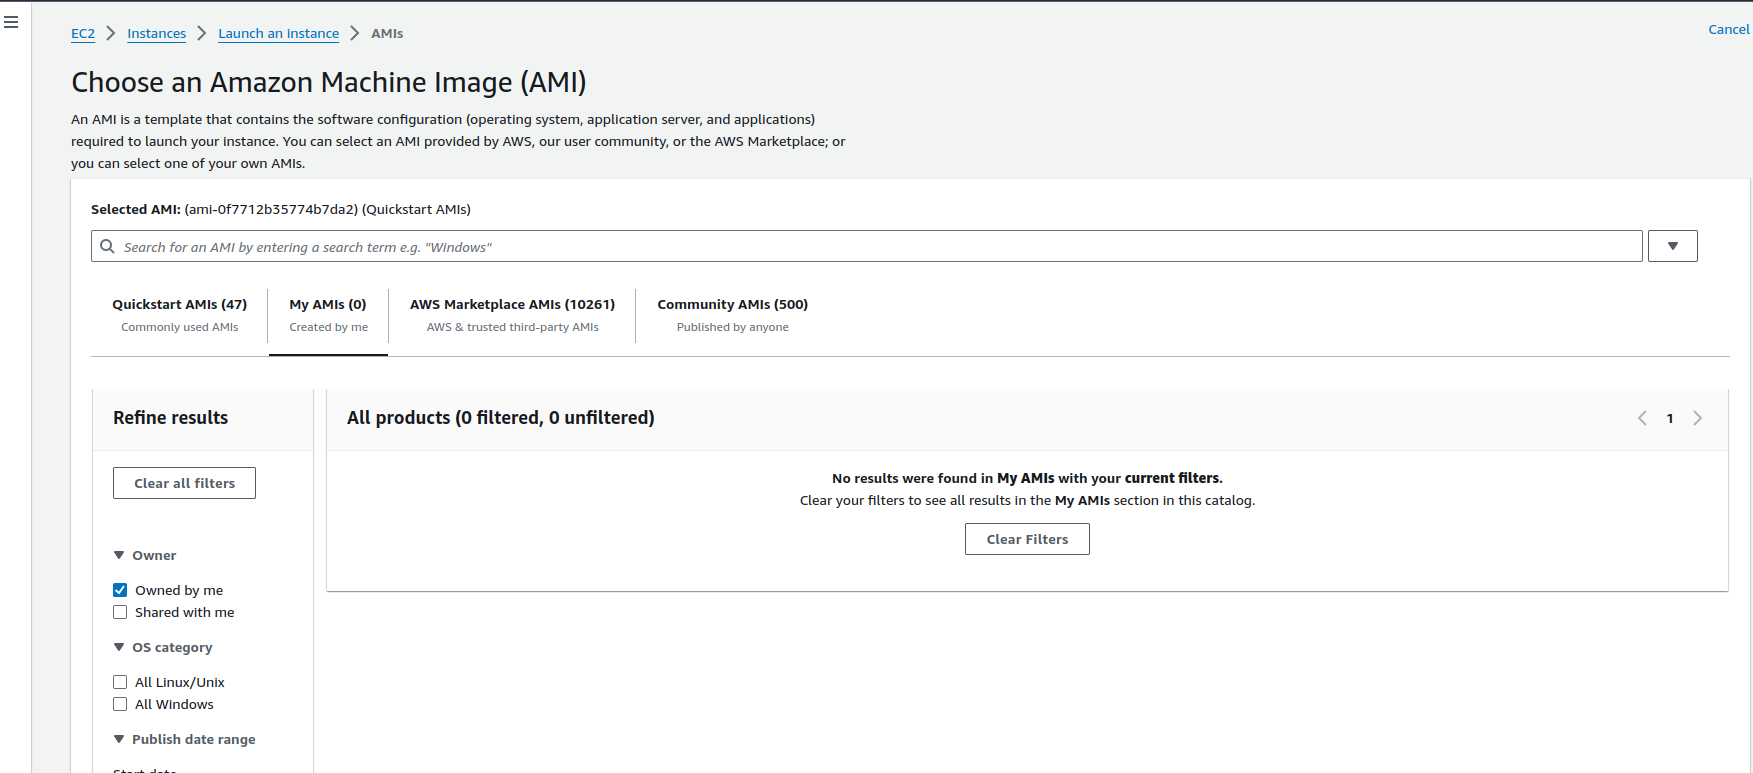Check the All Windows filter
This screenshot has width=1753, height=773.
click(120, 704)
